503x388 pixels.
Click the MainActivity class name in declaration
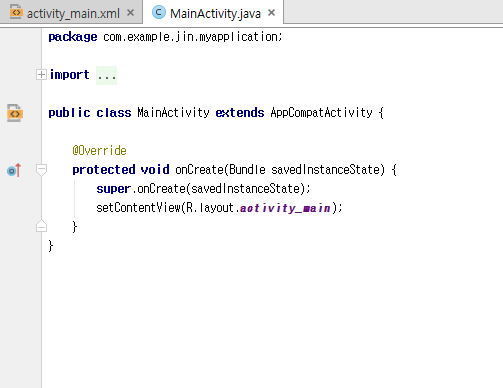coord(173,113)
